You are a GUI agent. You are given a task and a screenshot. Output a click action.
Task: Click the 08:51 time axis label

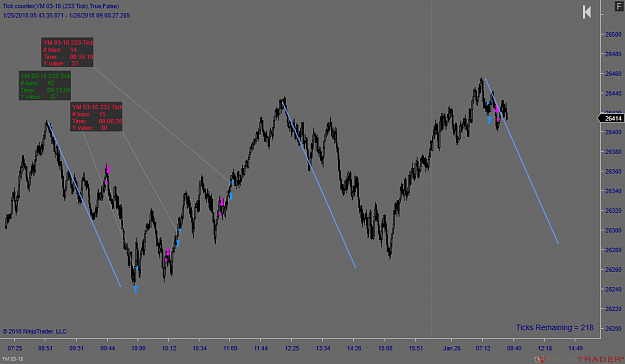pyautogui.click(x=45, y=348)
